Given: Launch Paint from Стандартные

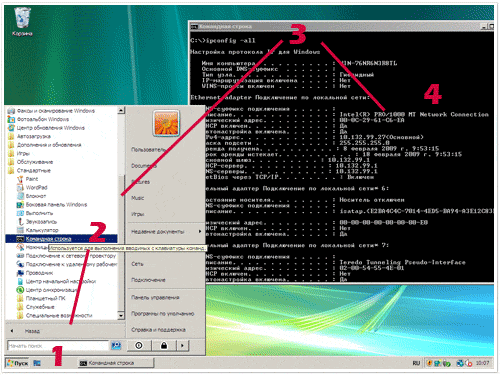Looking at the screenshot, I should point(27,179).
